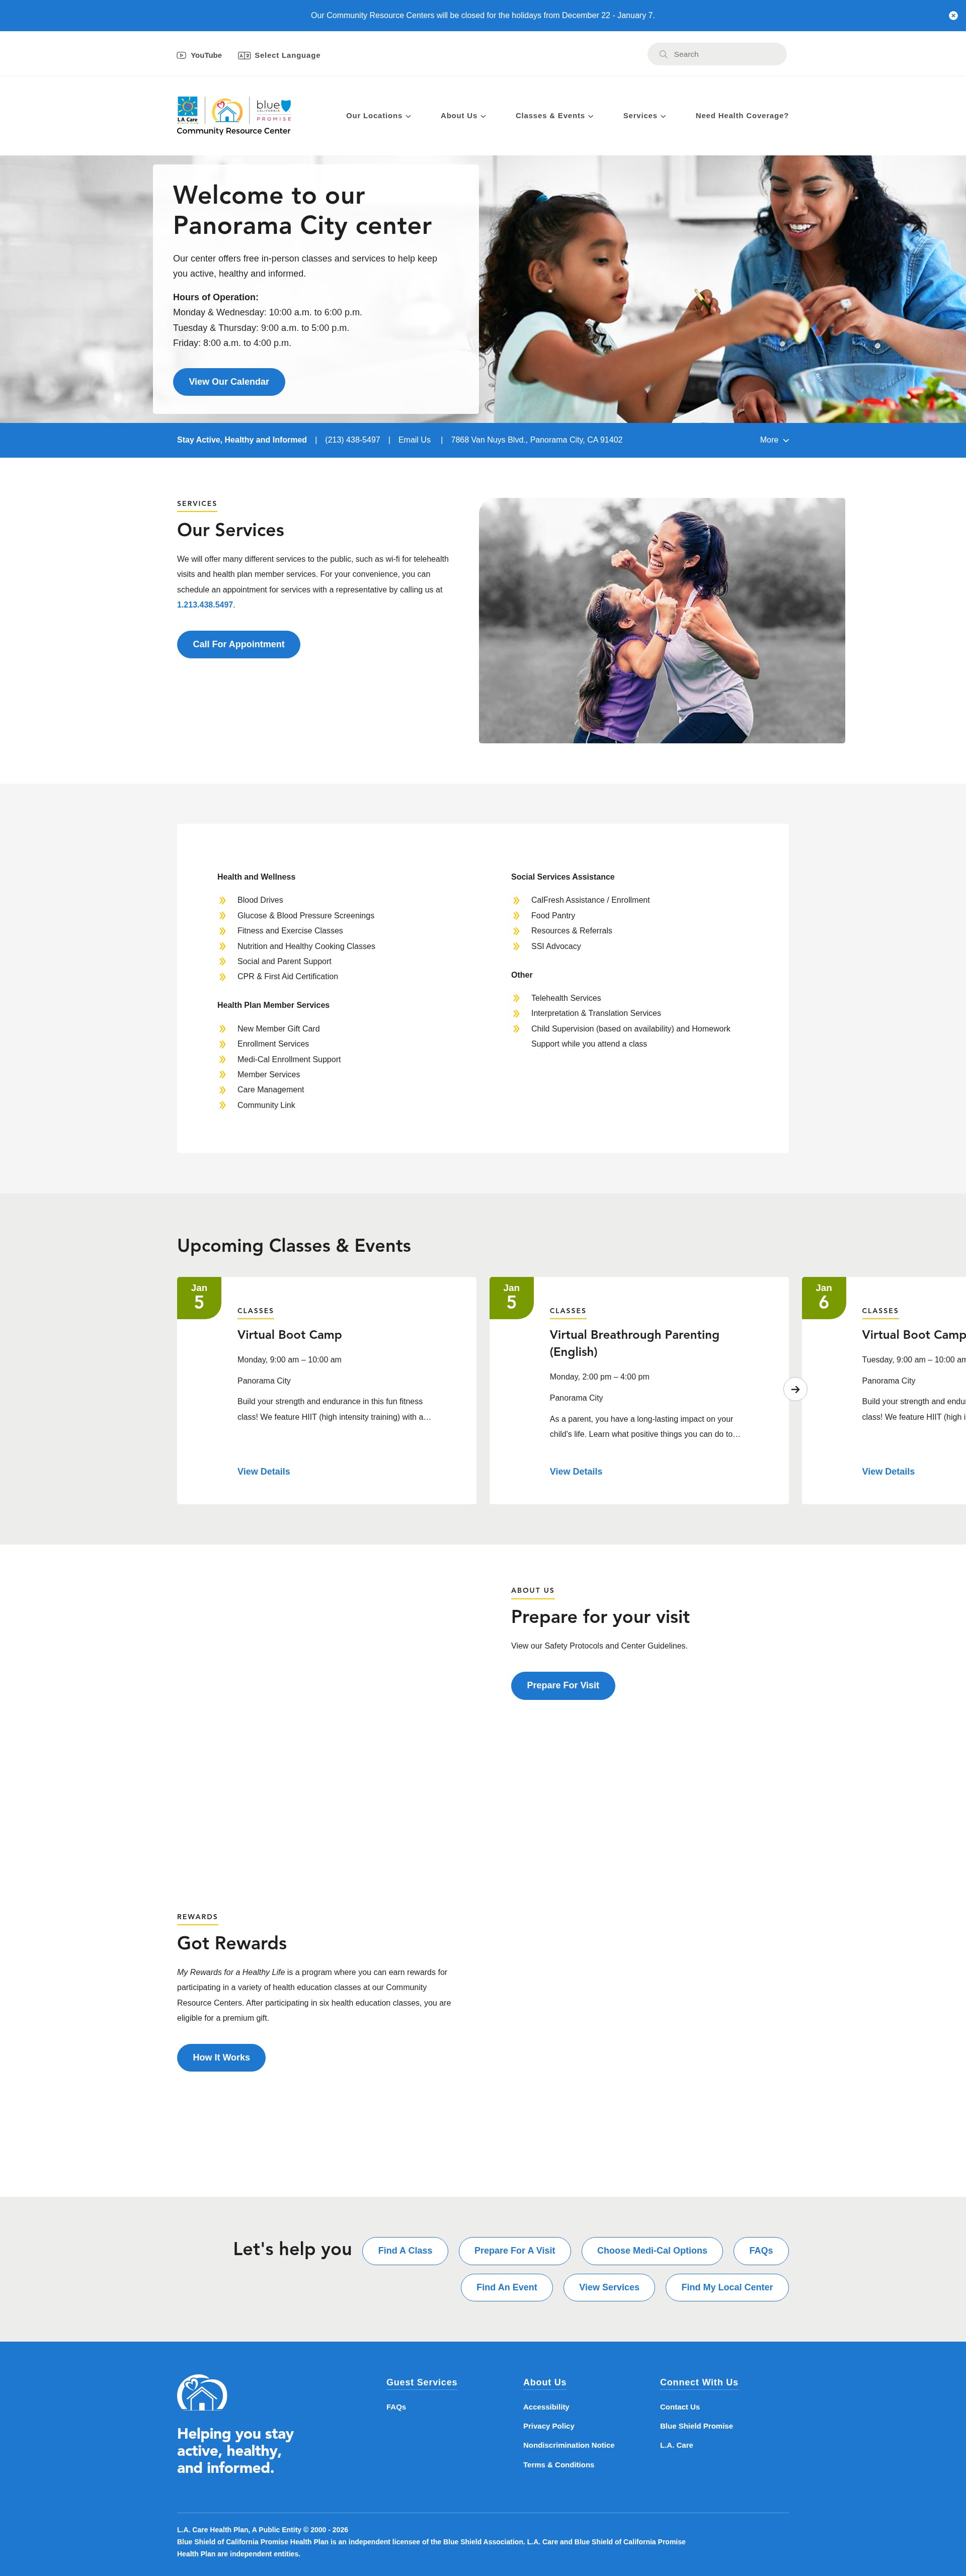The image size is (966, 2576).
Task: Click the Community Resource Center logo
Action: (234, 116)
